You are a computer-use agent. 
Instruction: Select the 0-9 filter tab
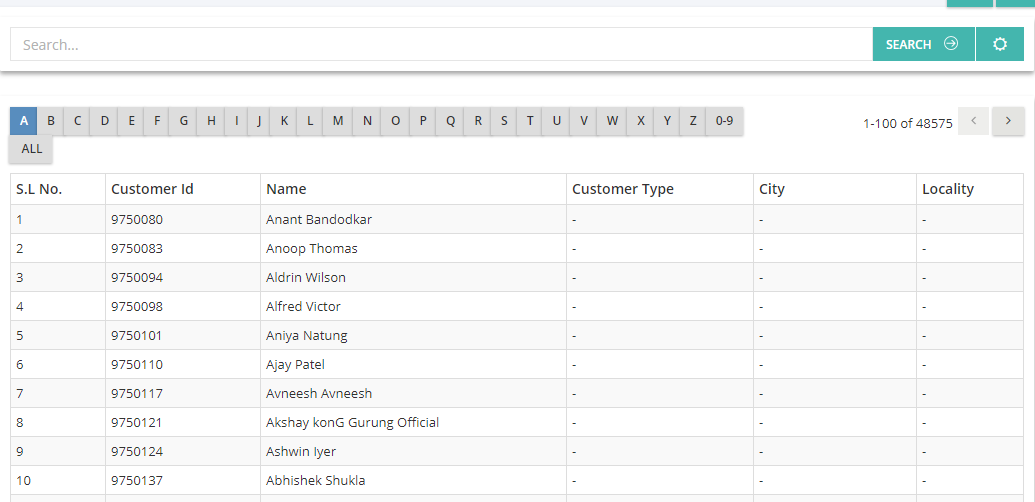click(x=724, y=121)
